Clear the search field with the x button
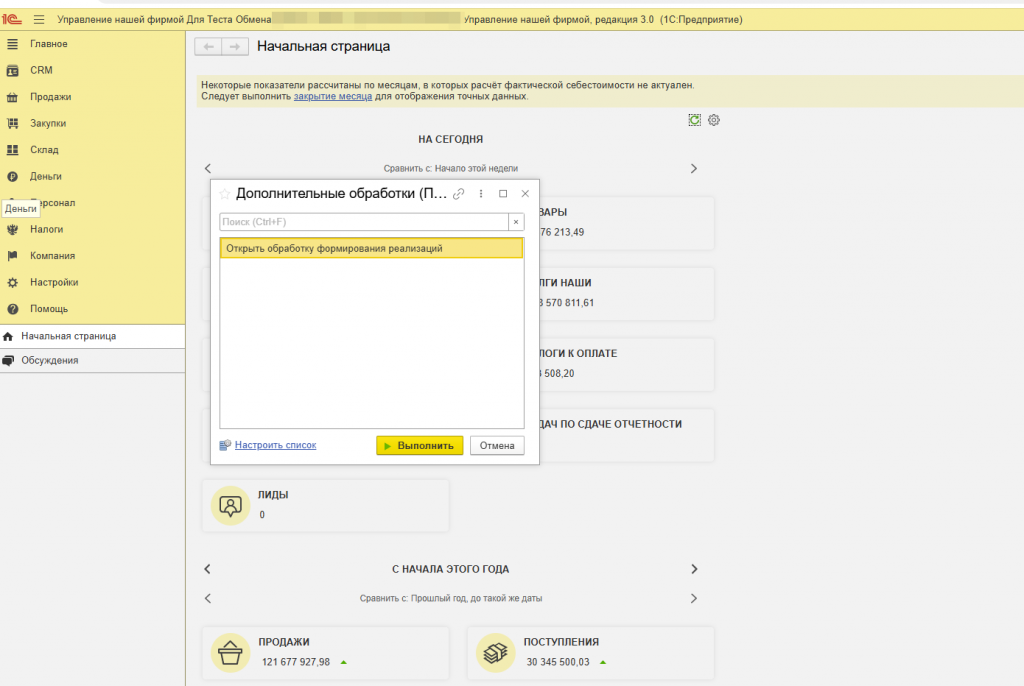This screenshot has height=686, width=1024. pyautogui.click(x=516, y=222)
